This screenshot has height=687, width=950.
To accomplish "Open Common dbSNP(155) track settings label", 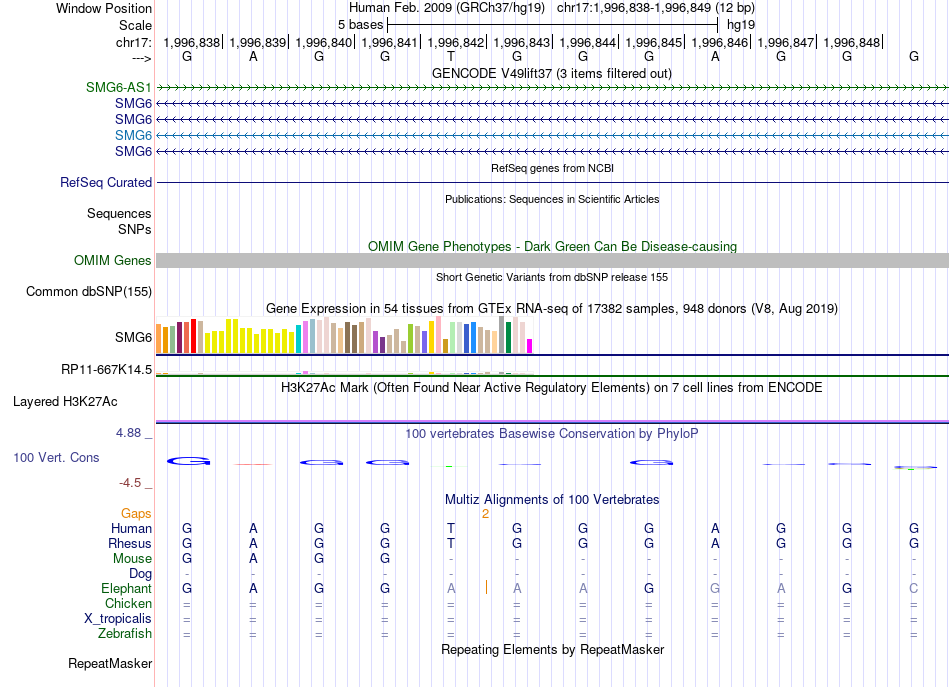I will 89,291.
